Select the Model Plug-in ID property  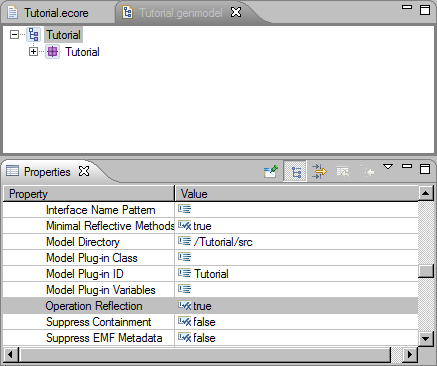pyautogui.click(x=85, y=274)
